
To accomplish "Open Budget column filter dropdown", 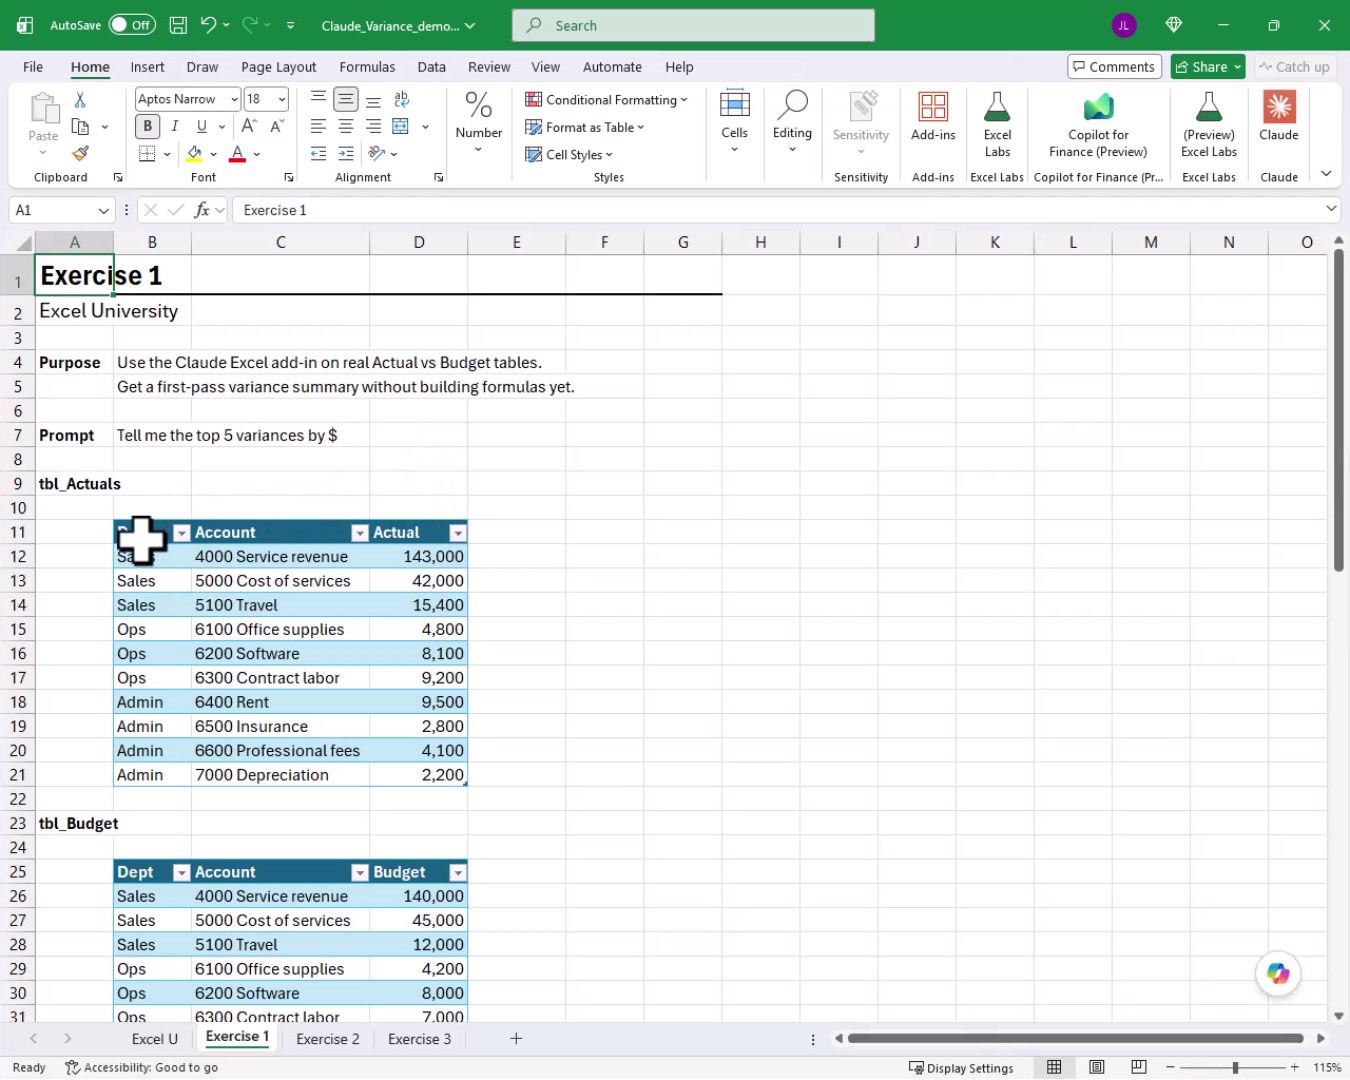I will click(x=457, y=873).
